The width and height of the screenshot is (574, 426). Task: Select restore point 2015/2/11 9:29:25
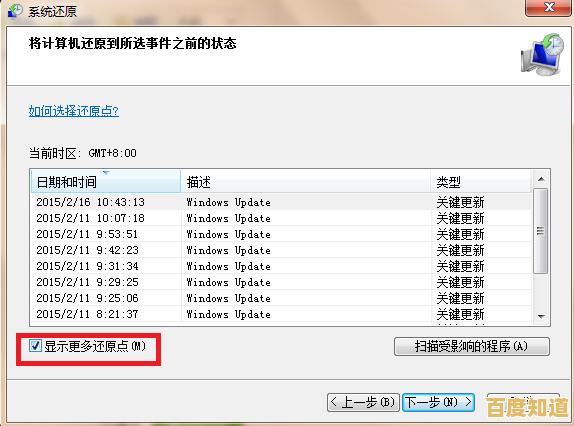coord(281,282)
